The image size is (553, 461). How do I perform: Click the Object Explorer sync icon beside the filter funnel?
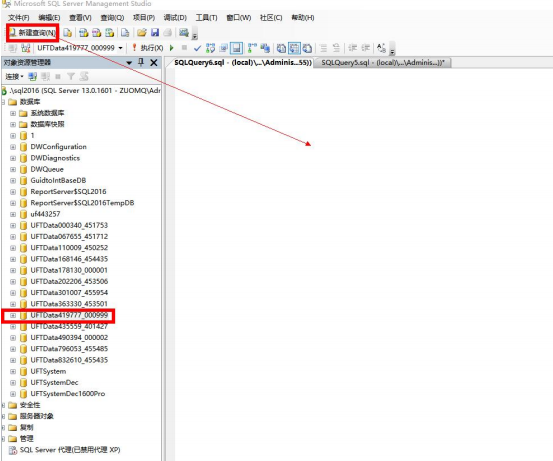pyautogui.click(x=84, y=77)
